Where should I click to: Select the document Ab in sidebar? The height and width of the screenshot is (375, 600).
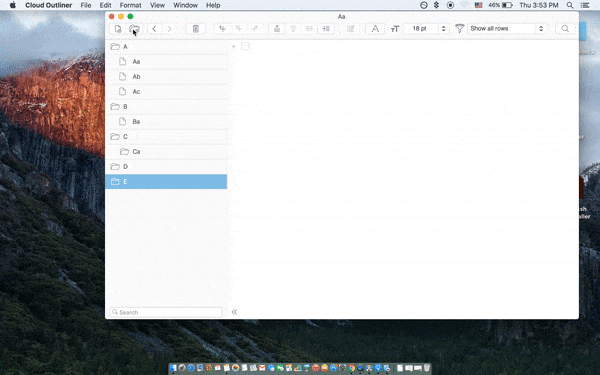(166, 77)
